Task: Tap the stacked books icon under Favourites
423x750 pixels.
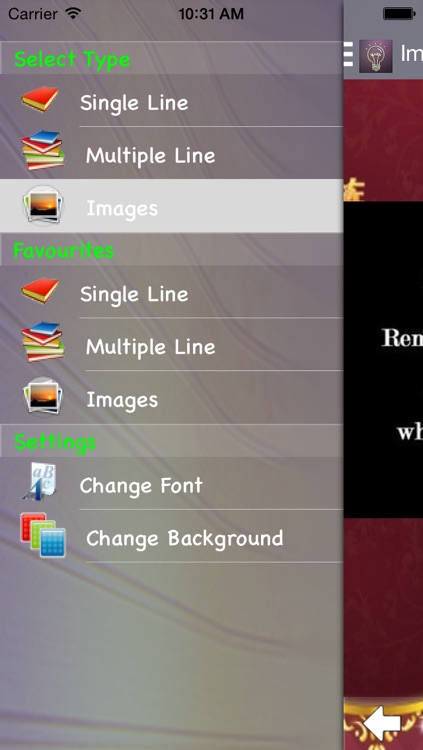Action: (43, 342)
